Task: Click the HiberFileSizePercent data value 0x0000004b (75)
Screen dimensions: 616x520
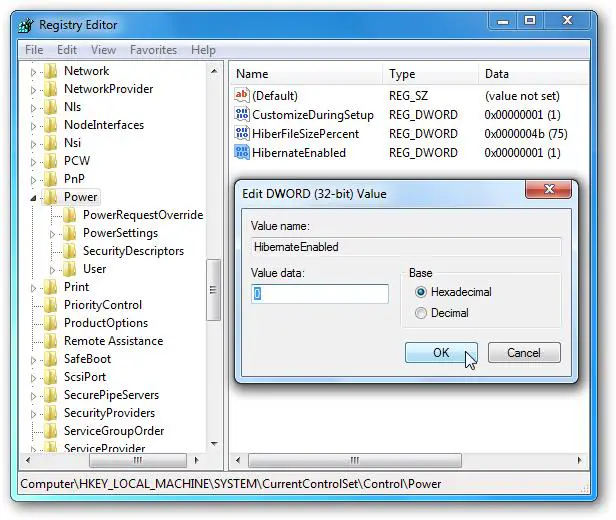Action: (x=526, y=134)
